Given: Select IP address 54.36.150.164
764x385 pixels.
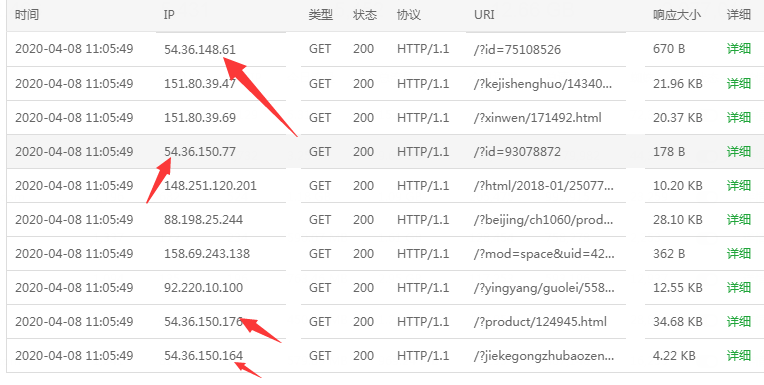Looking at the screenshot, I should tap(203, 356).
